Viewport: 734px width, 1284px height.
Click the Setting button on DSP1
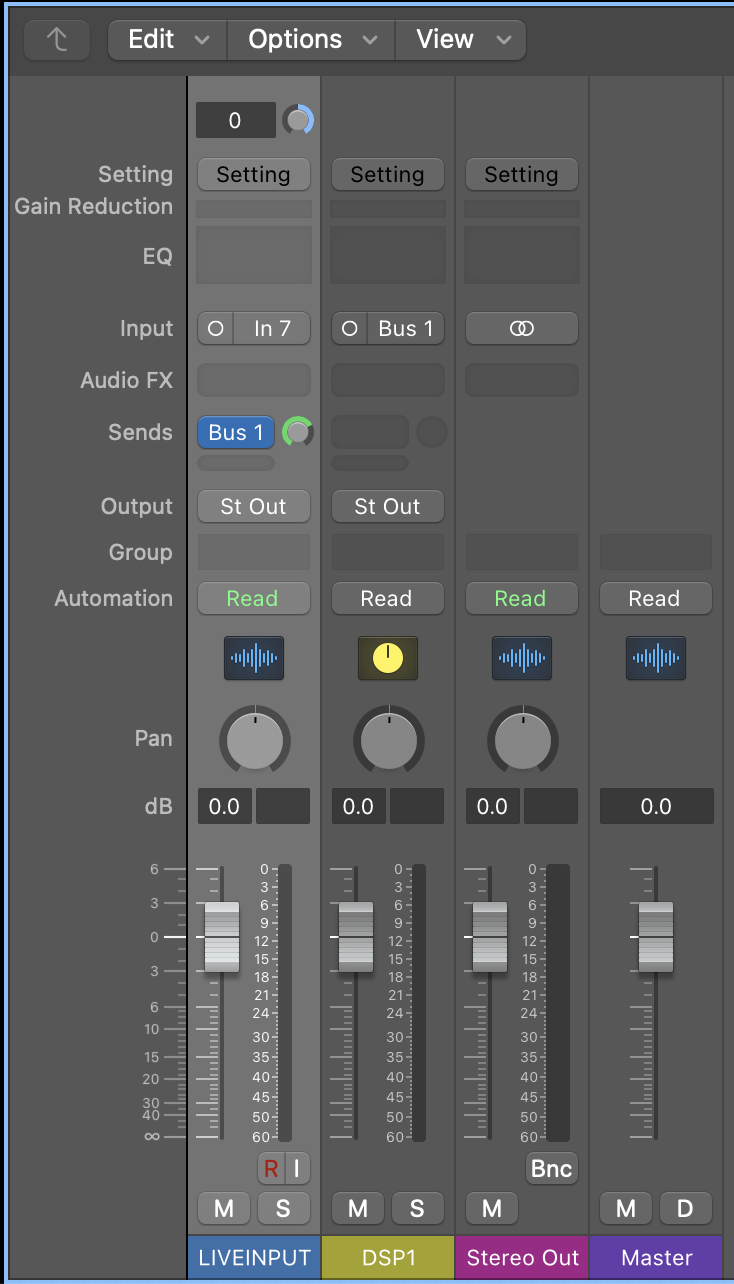pyautogui.click(x=387, y=174)
